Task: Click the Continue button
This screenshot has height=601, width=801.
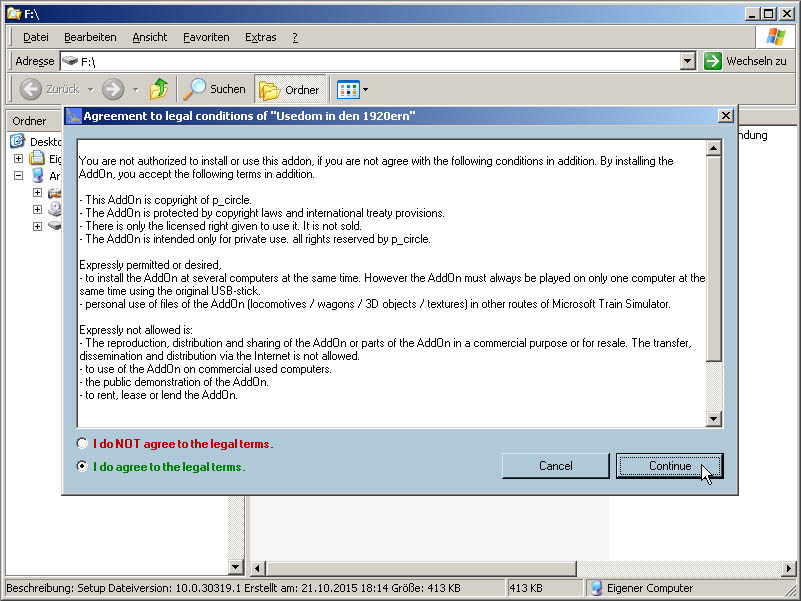Action: [669, 466]
